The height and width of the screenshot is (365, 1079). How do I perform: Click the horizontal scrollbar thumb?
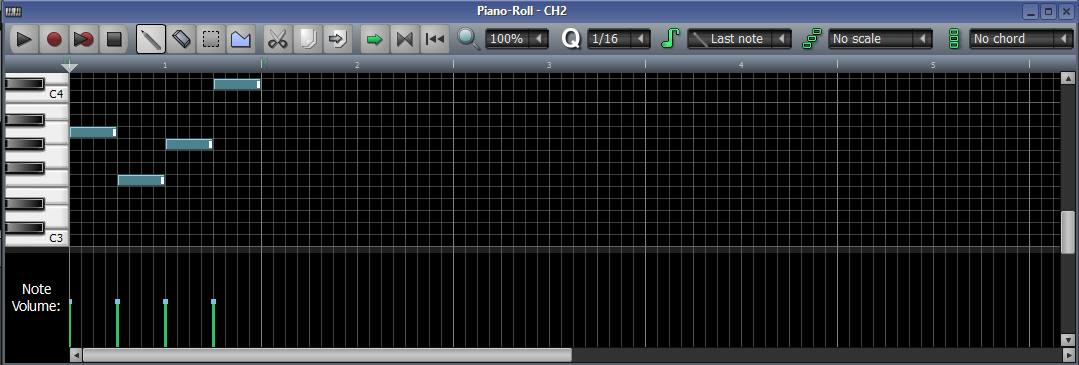tap(327, 355)
